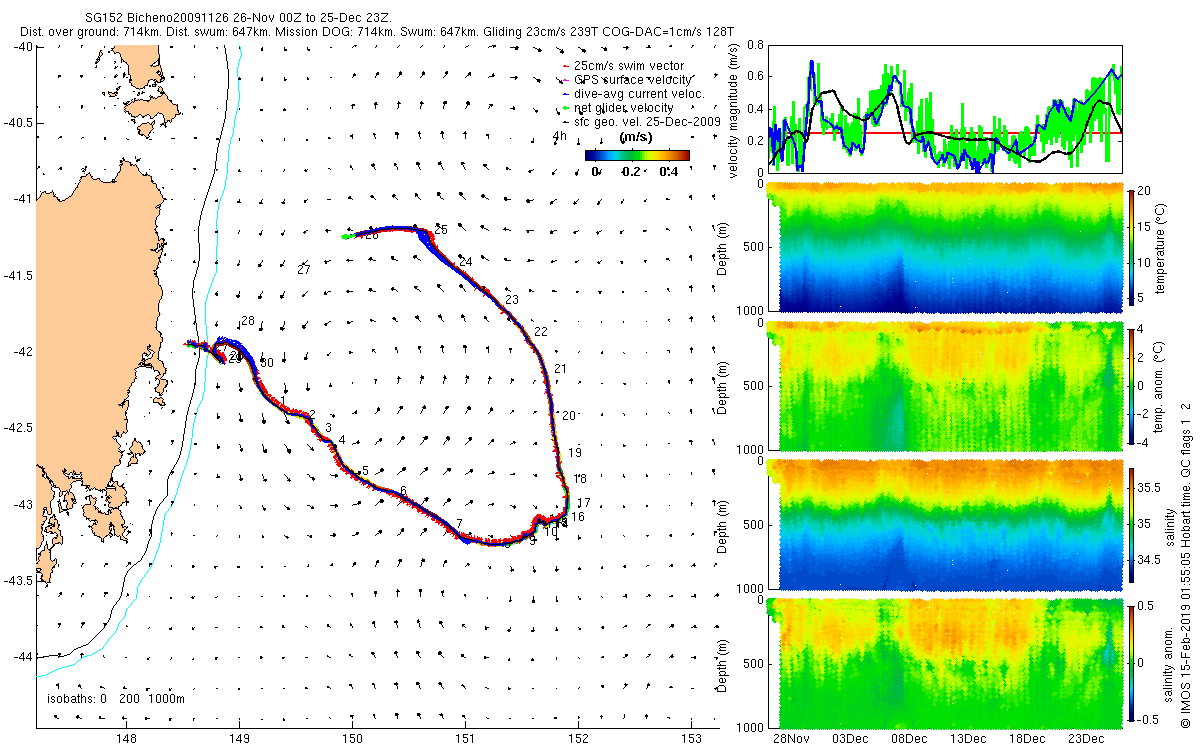The height and width of the screenshot is (750, 1200).
Task: Click longitude tick '148' on map axis
Action: 126,740
